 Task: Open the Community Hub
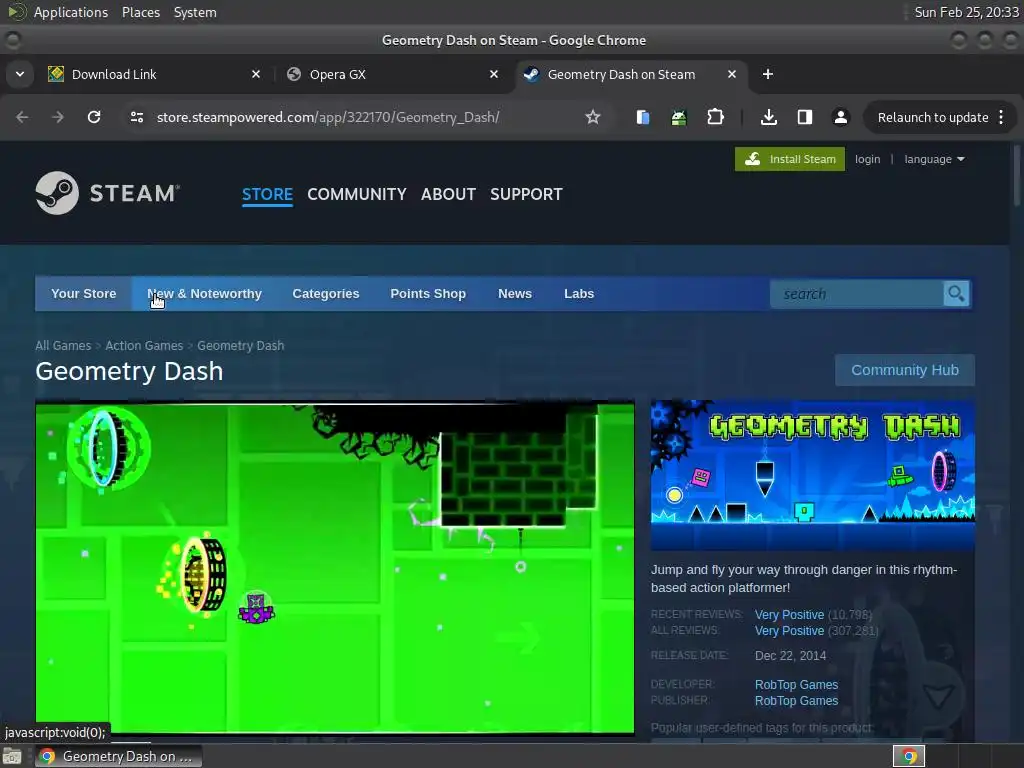pyautogui.click(x=904, y=370)
